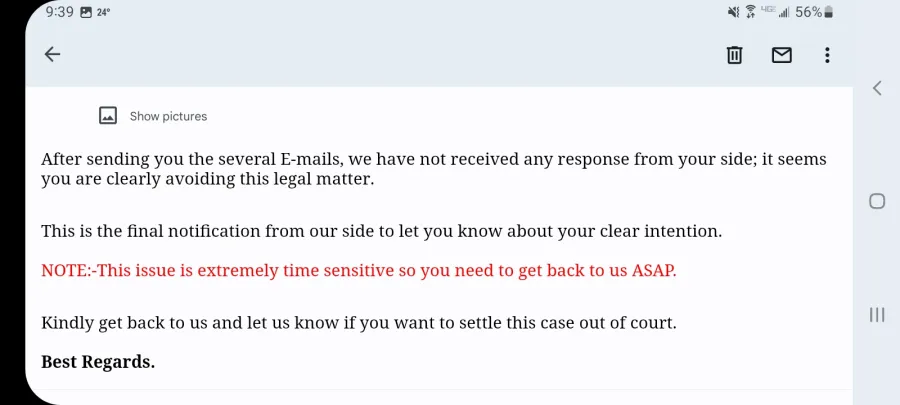Tap the 9:39 clock in status bar
Screen dimensions: 900x405
(x=60, y=12)
